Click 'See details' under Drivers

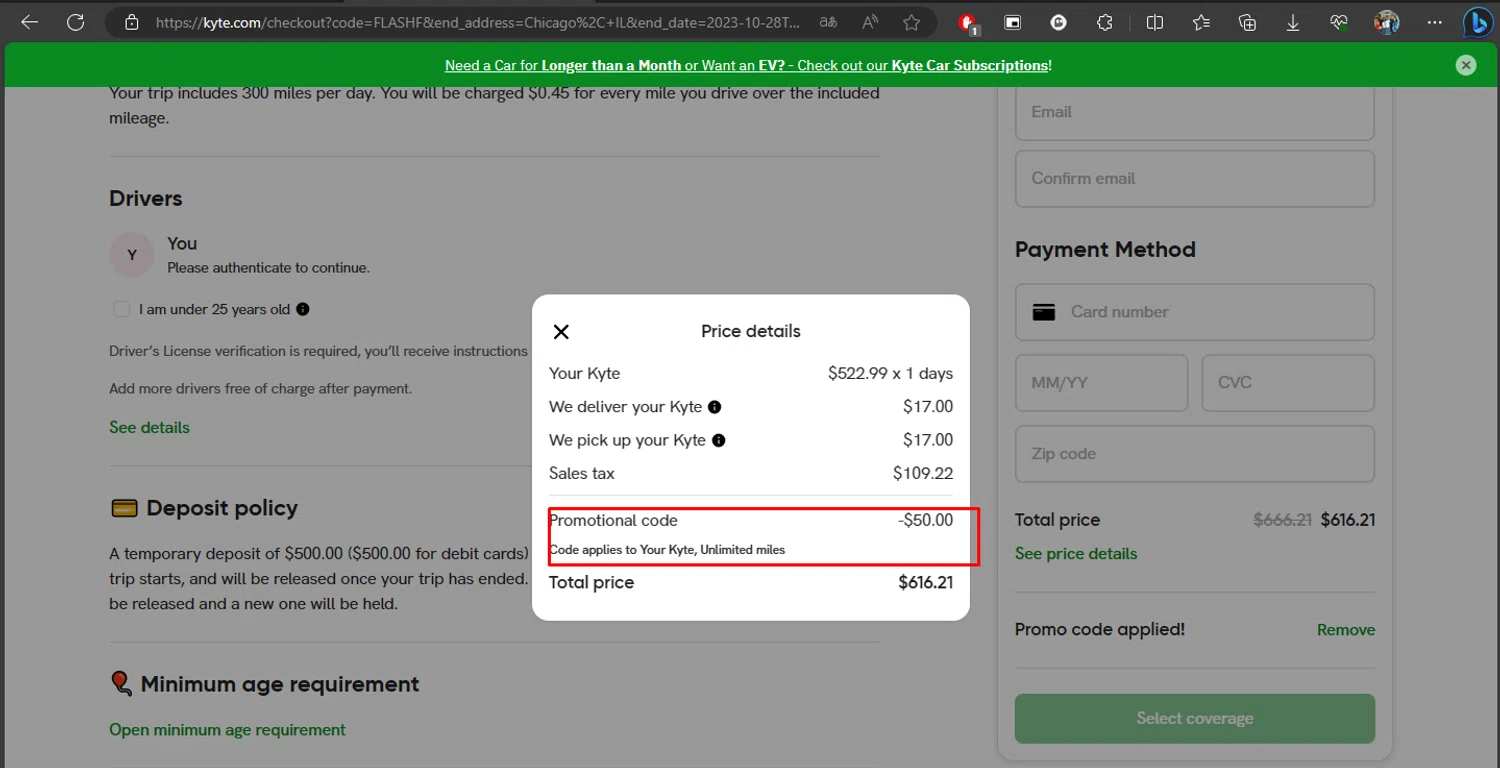point(149,427)
